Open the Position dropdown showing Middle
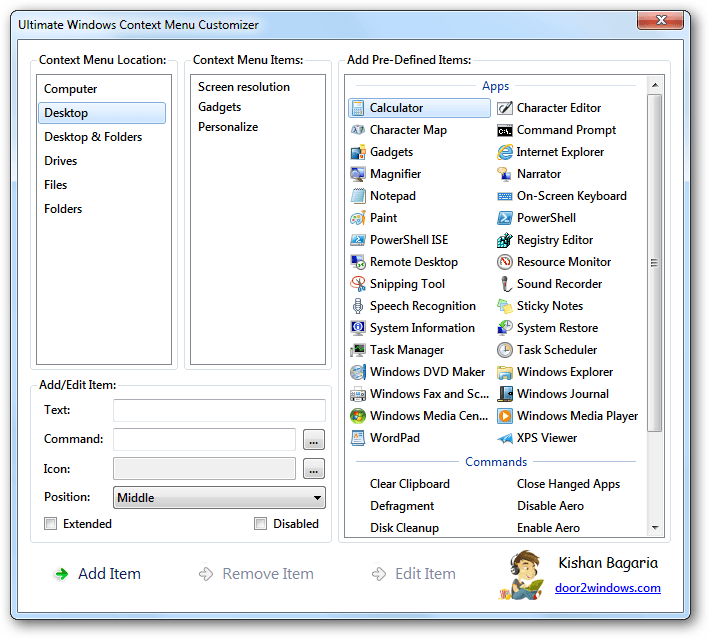Viewport: 709px width, 638px height. 219,498
